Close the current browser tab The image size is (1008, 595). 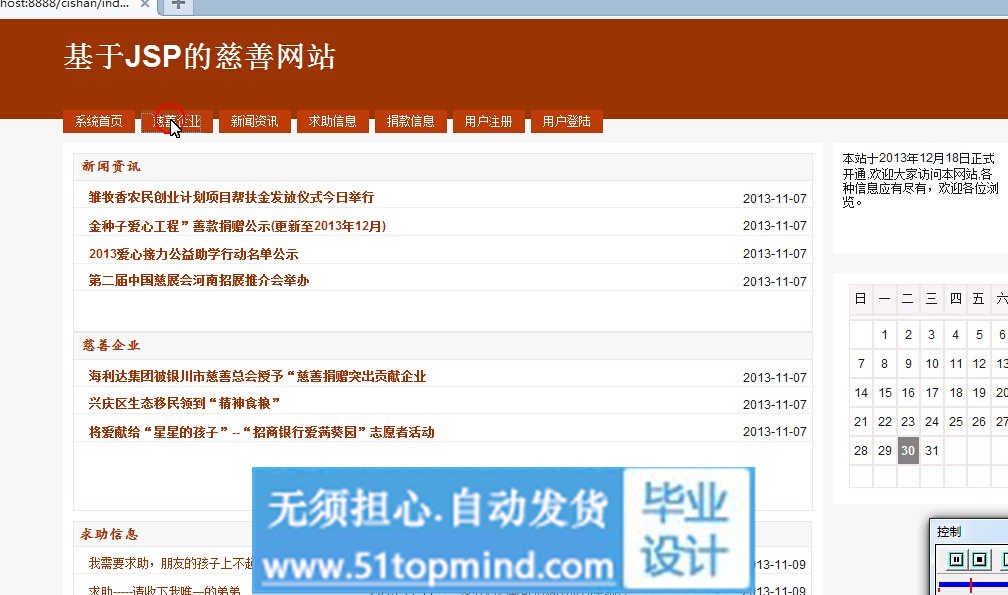145,5
